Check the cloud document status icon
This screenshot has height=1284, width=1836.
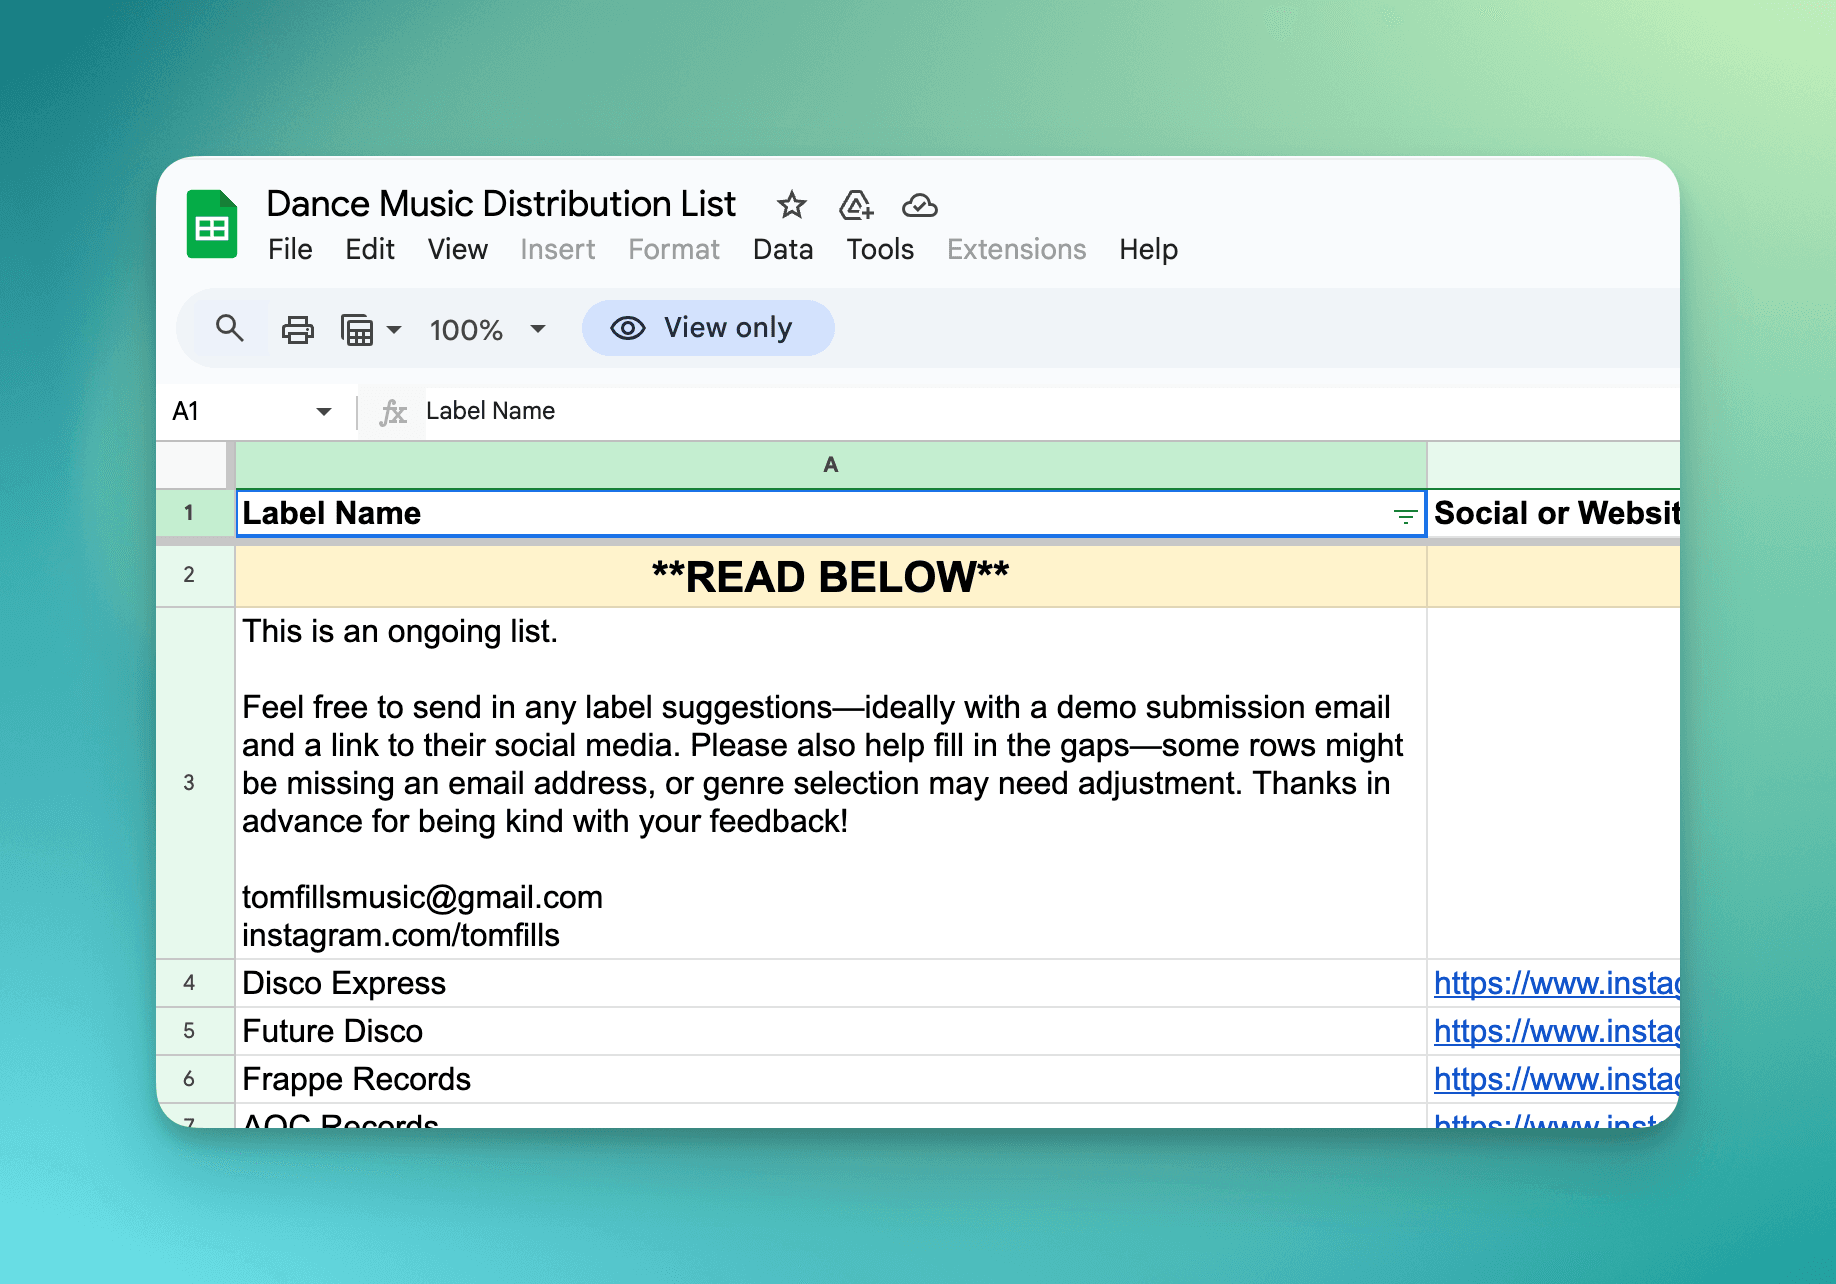919,205
